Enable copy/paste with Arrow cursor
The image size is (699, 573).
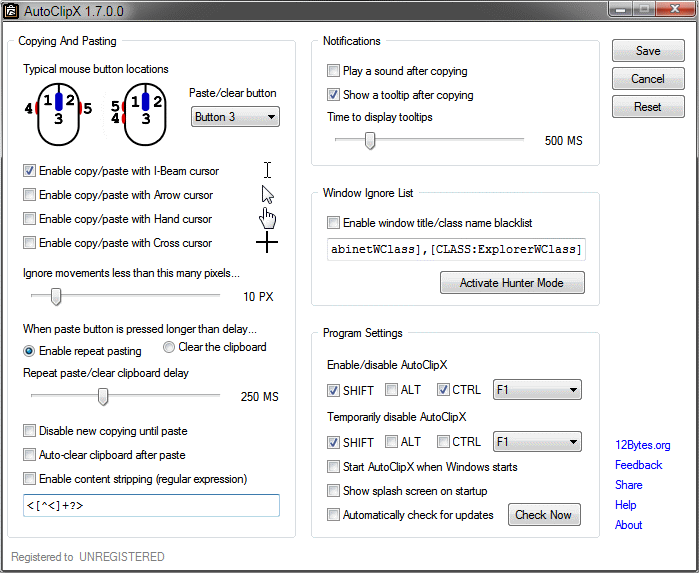click(x=29, y=195)
